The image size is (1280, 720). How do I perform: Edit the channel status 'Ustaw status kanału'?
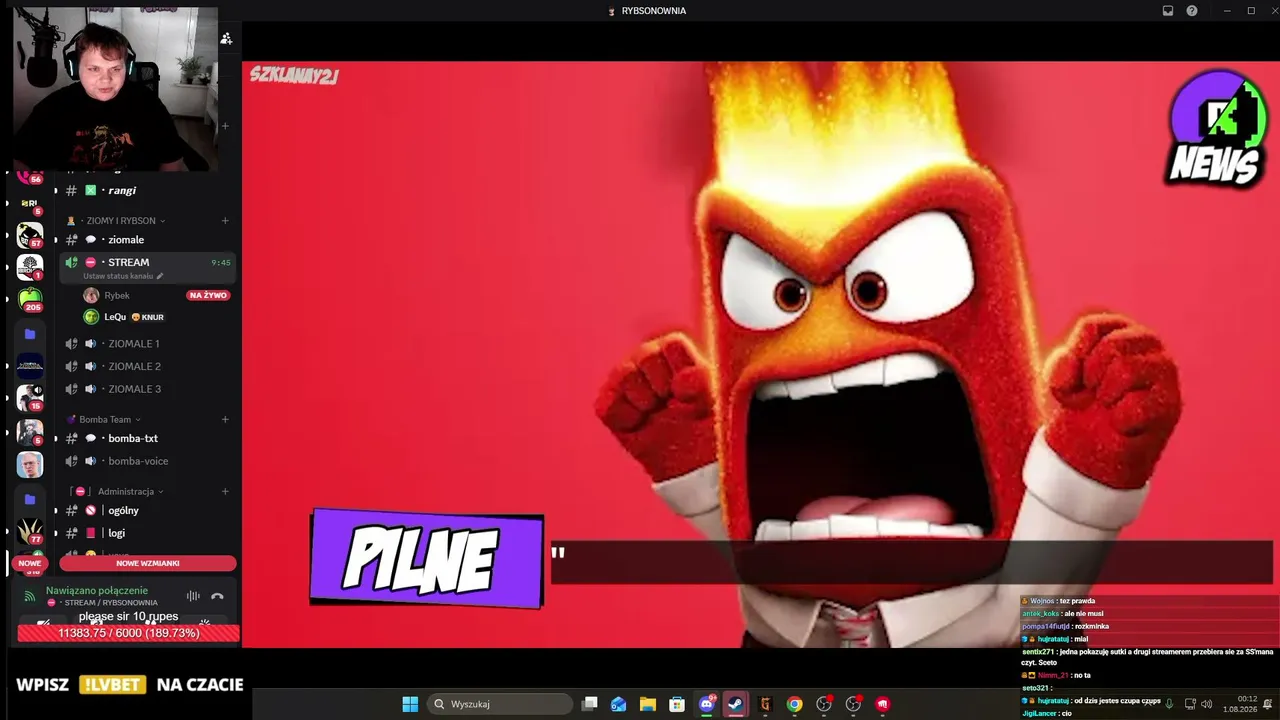click(123, 276)
